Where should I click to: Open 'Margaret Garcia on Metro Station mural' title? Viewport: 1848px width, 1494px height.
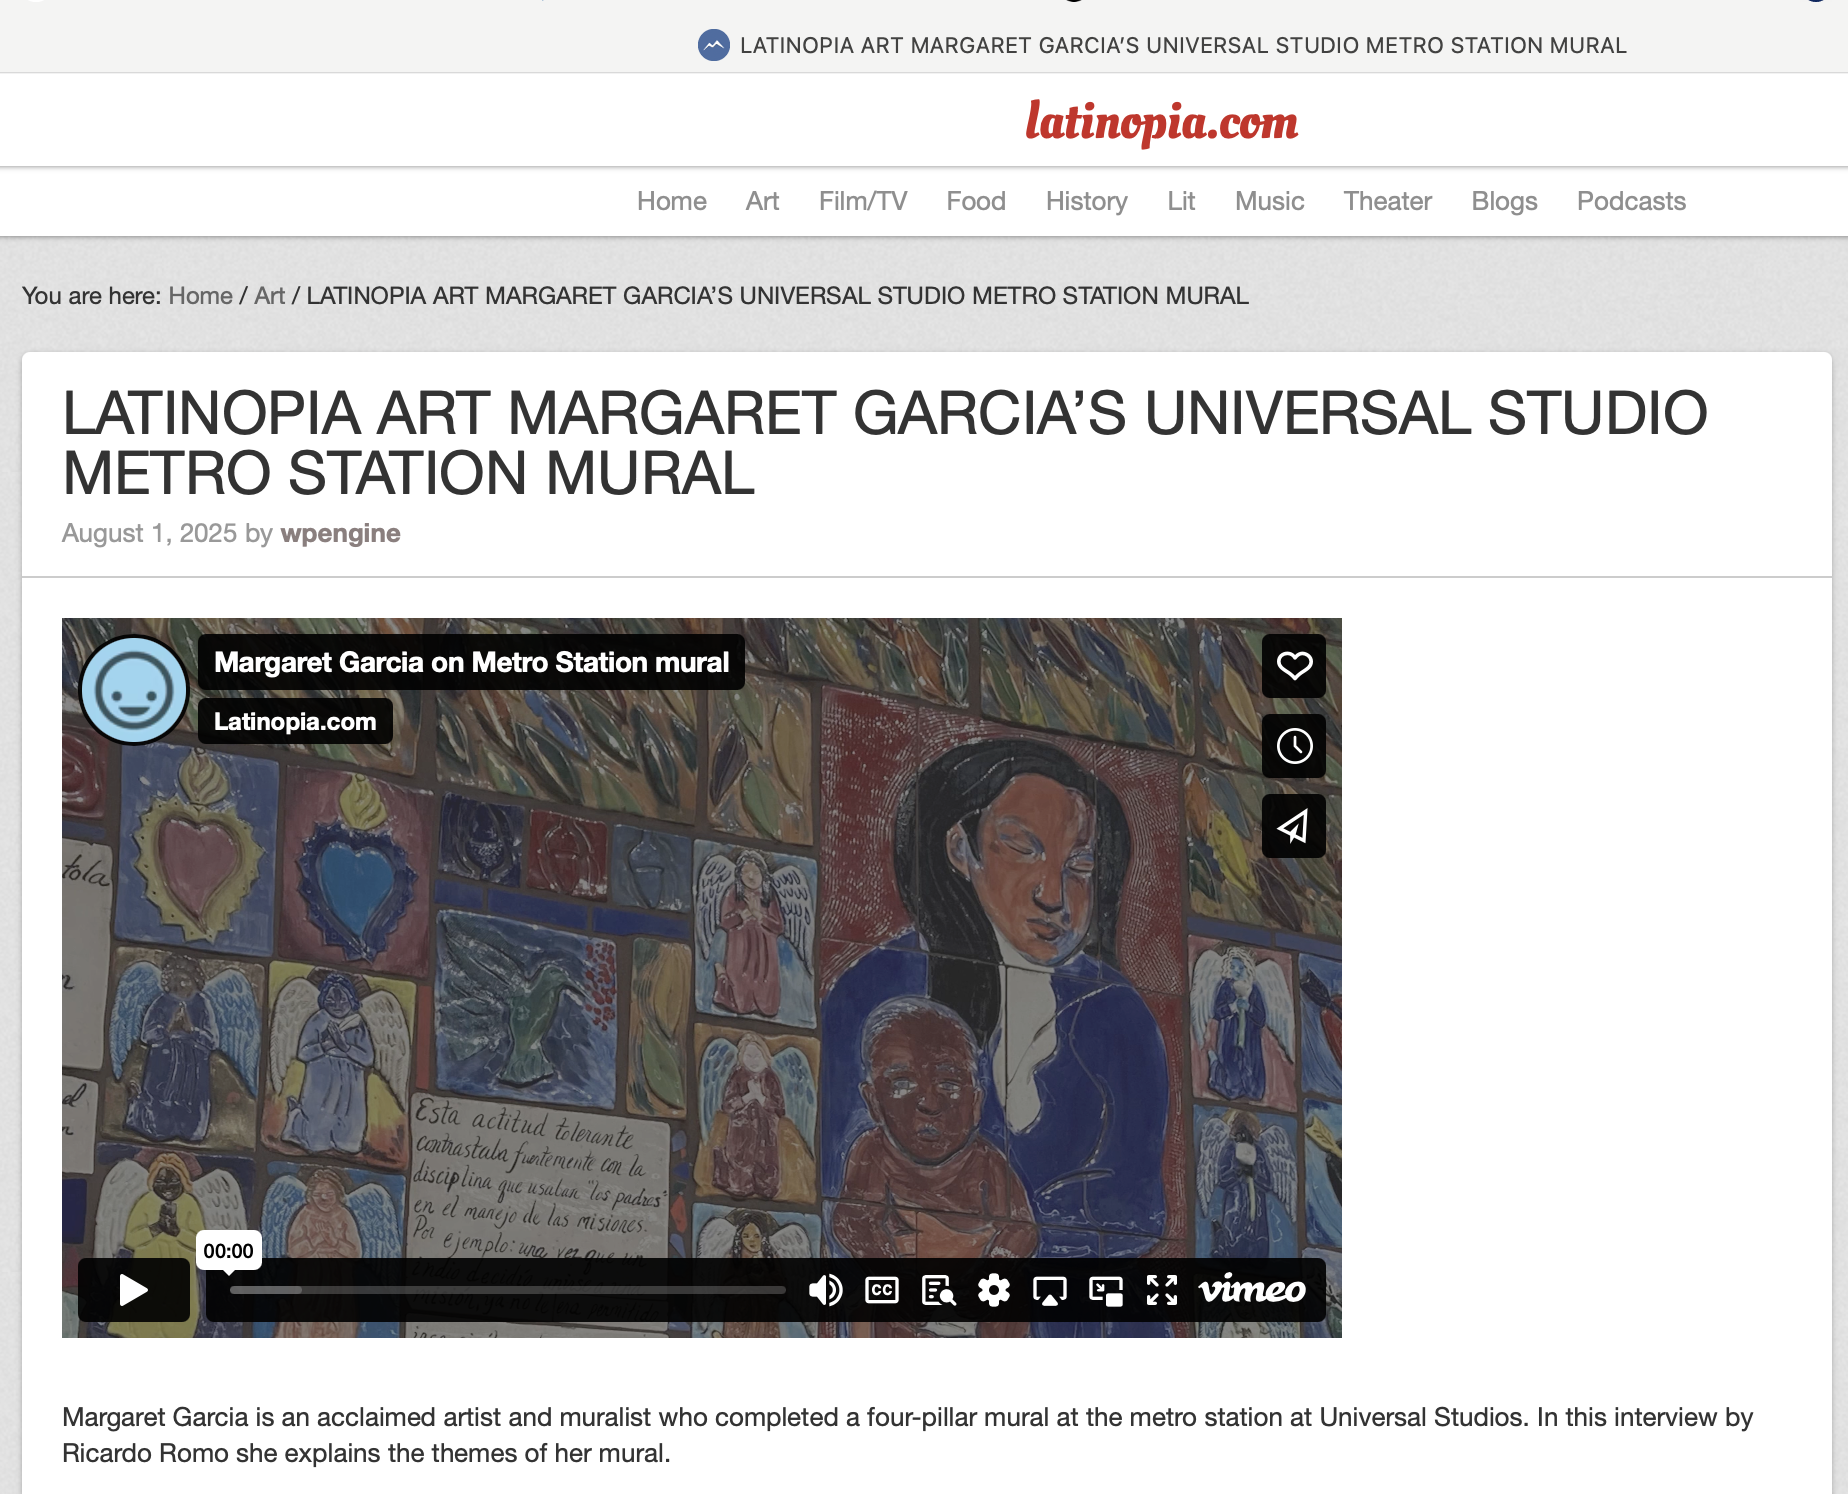tap(471, 662)
